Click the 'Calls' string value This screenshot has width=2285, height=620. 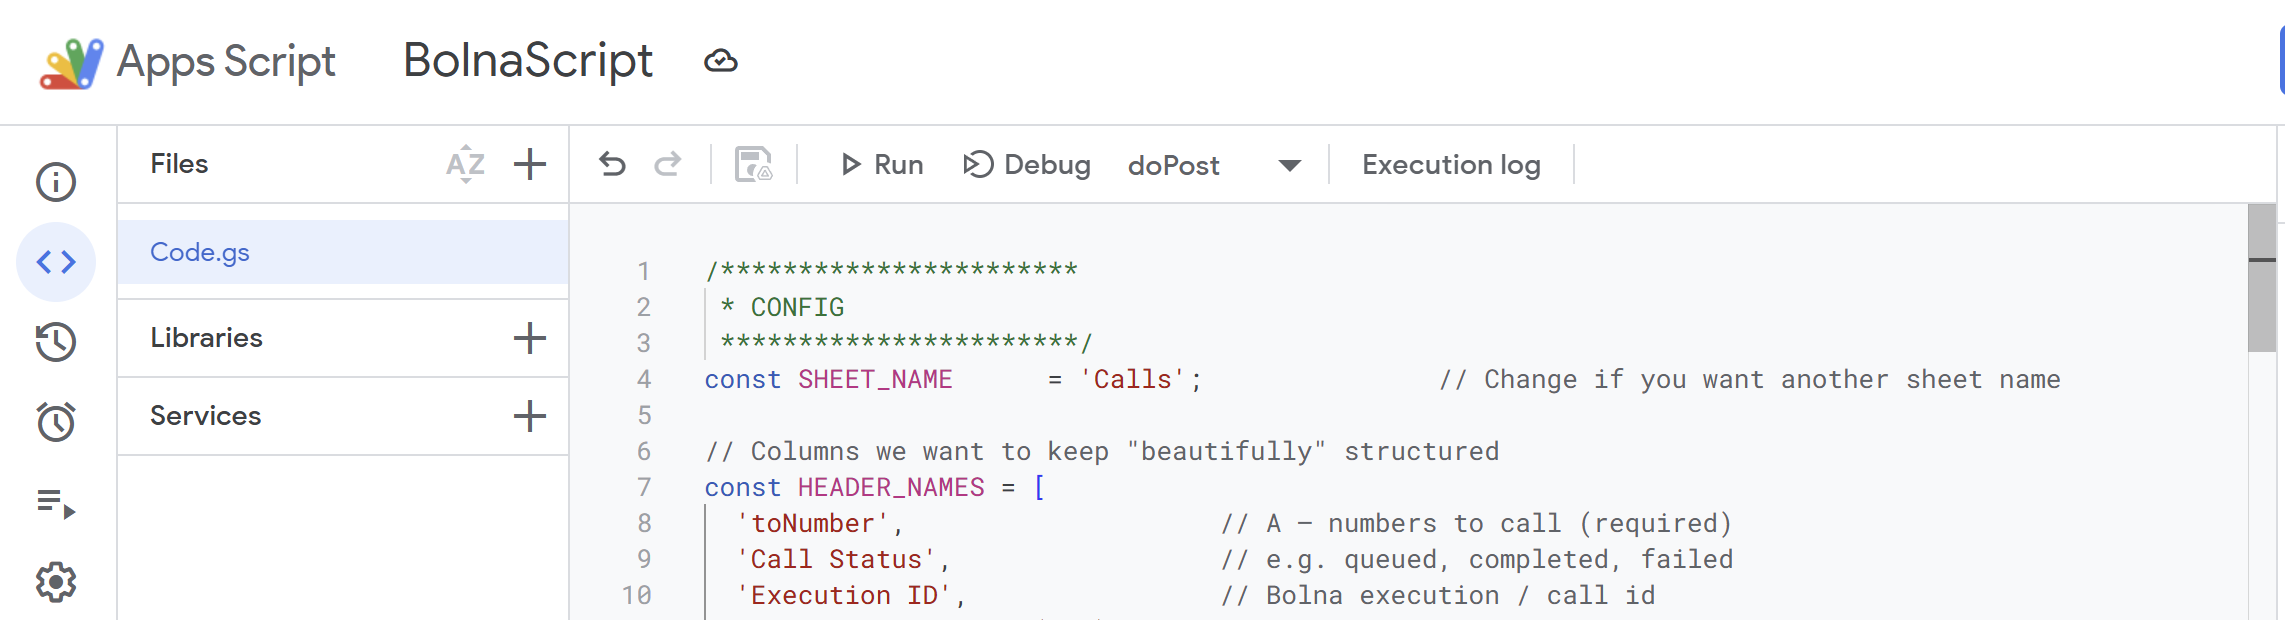[x=1132, y=380]
